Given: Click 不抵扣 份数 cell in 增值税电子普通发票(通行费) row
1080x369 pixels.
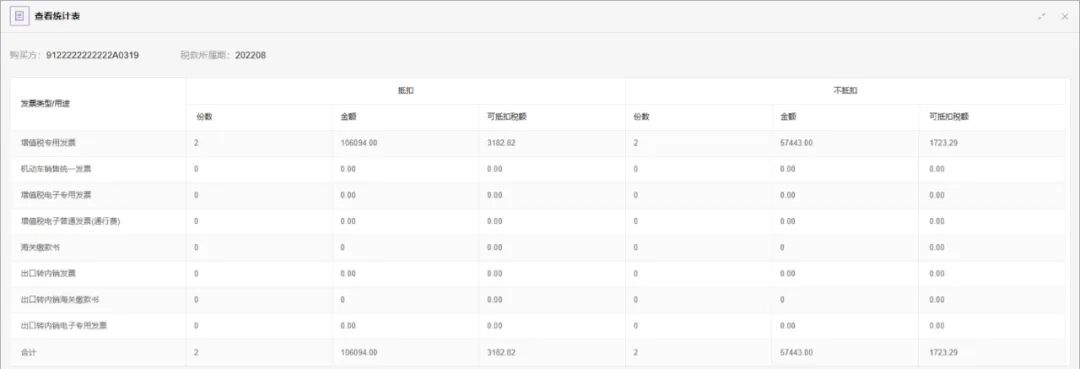Looking at the screenshot, I should pyautogui.click(x=635, y=221).
